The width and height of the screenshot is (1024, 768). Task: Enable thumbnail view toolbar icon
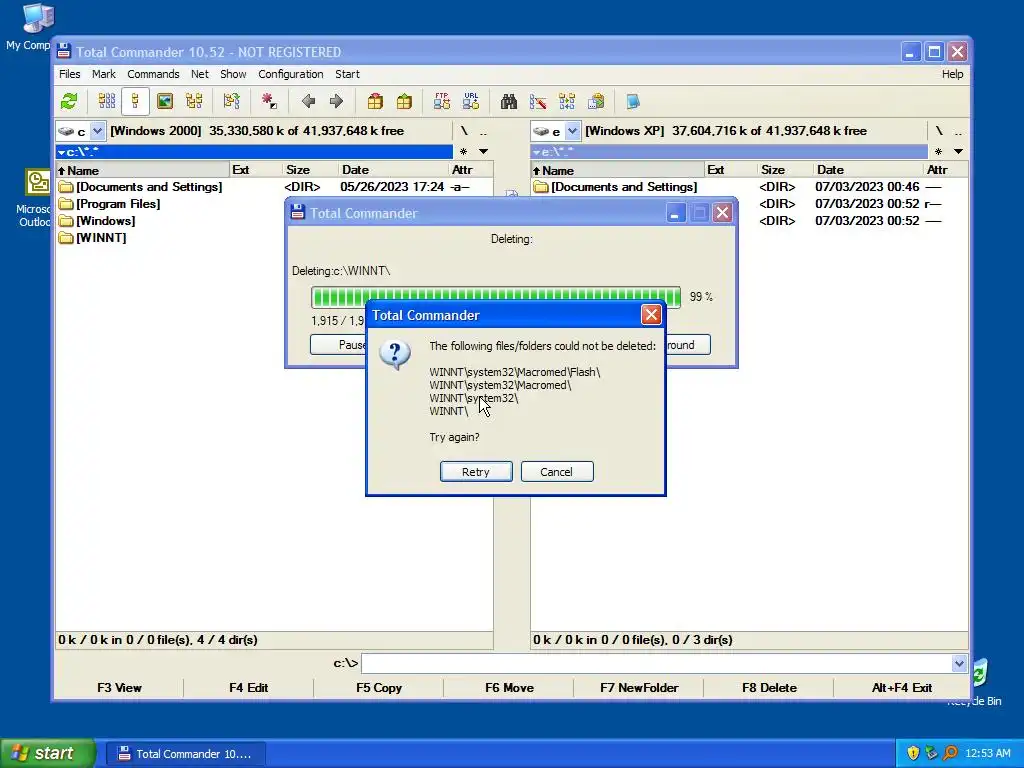coord(165,101)
